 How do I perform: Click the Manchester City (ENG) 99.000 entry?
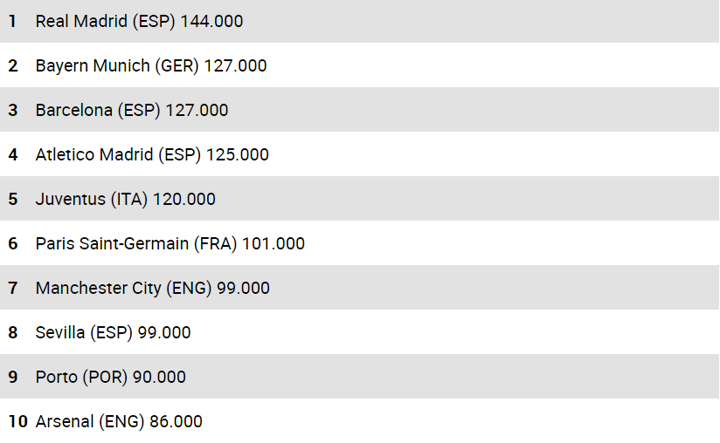point(152,288)
